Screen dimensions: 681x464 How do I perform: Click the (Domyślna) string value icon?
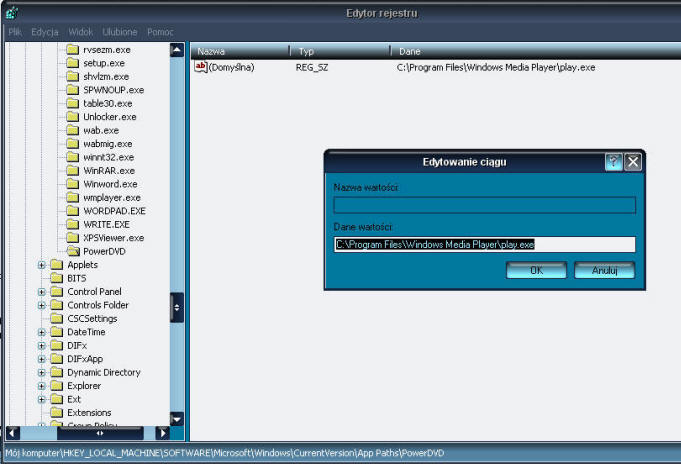tap(200, 67)
